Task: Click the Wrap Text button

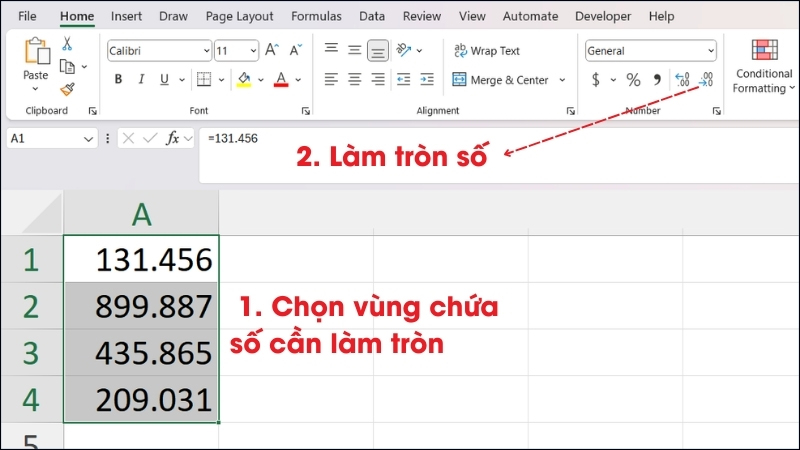Action: coord(487,51)
